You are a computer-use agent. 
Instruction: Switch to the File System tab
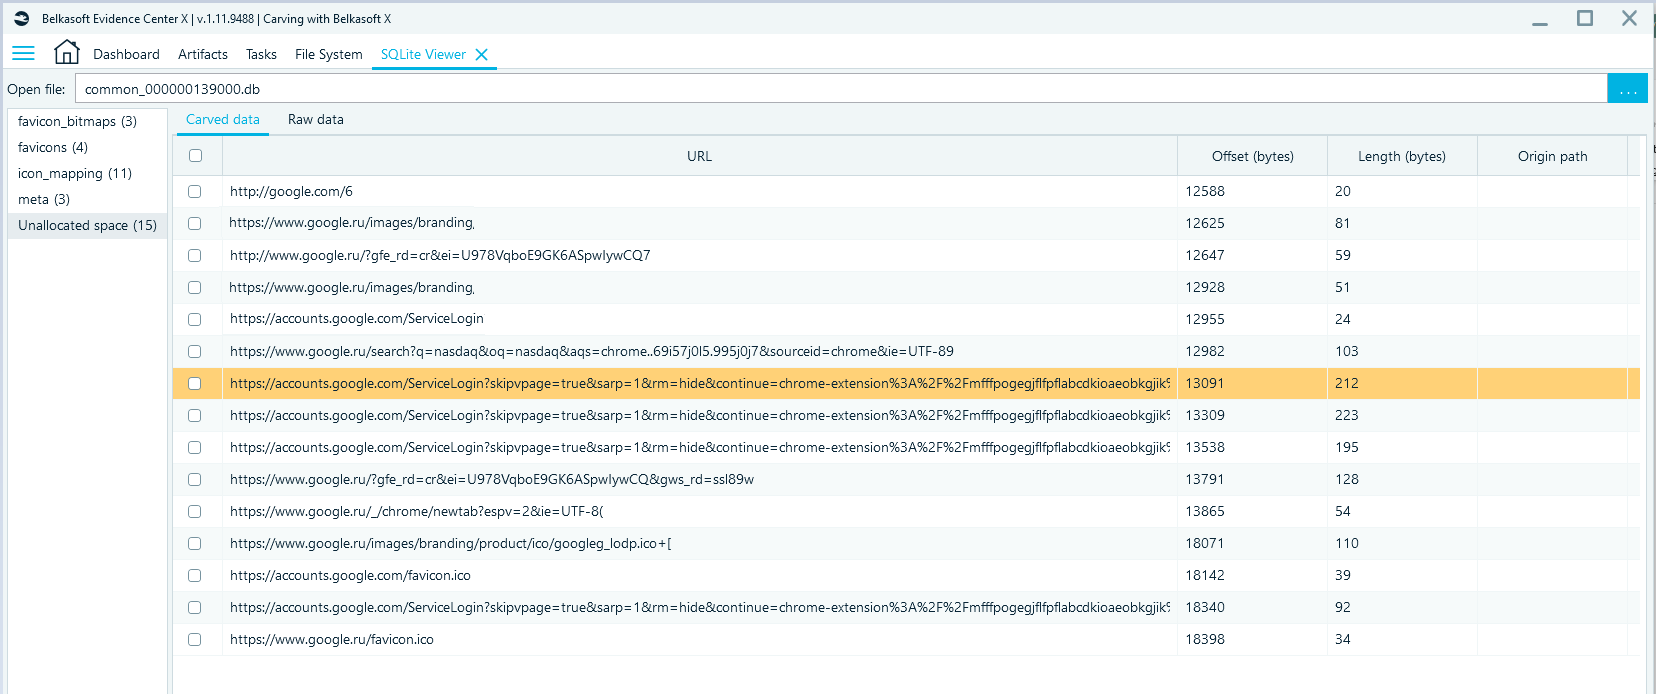pyautogui.click(x=329, y=55)
